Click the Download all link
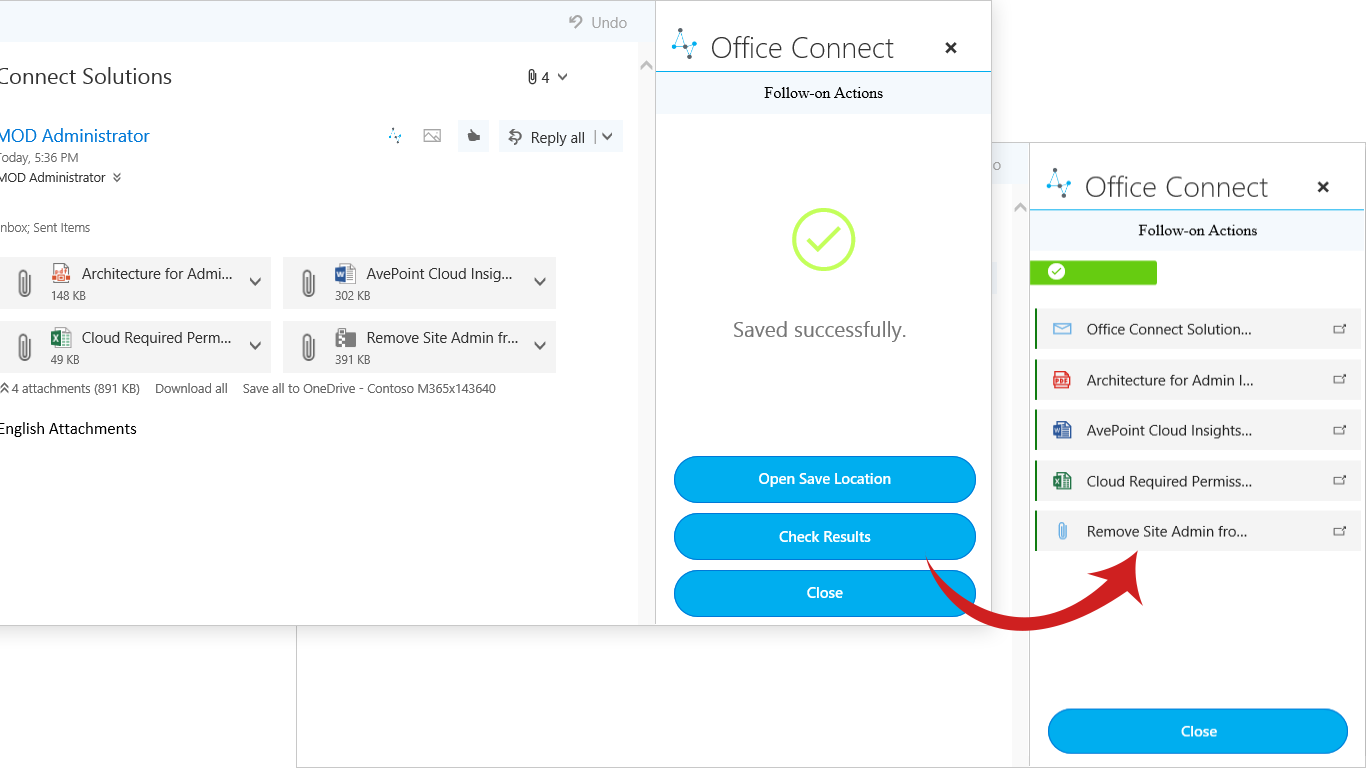1366x768 pixels. [x=191, y=389]
